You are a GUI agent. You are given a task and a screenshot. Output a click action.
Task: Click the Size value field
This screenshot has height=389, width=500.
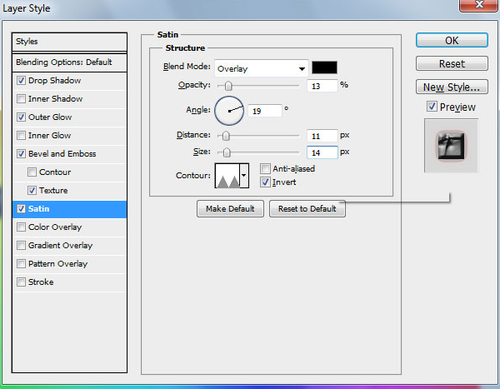click(322, 153)
